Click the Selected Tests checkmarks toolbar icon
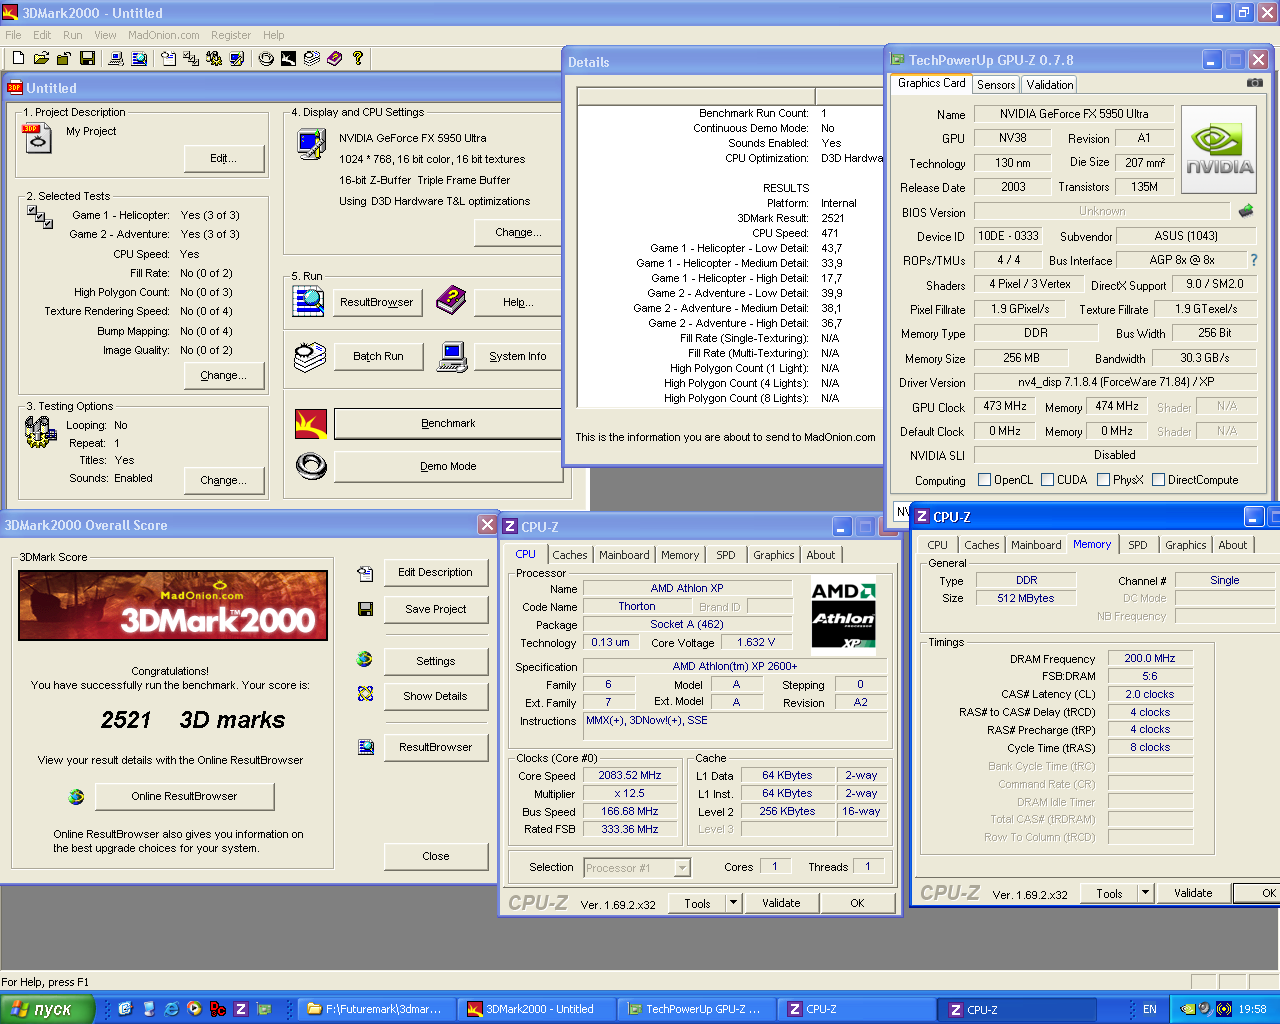This screenshot has height=1024, width=1280. (x=190, y=59)
